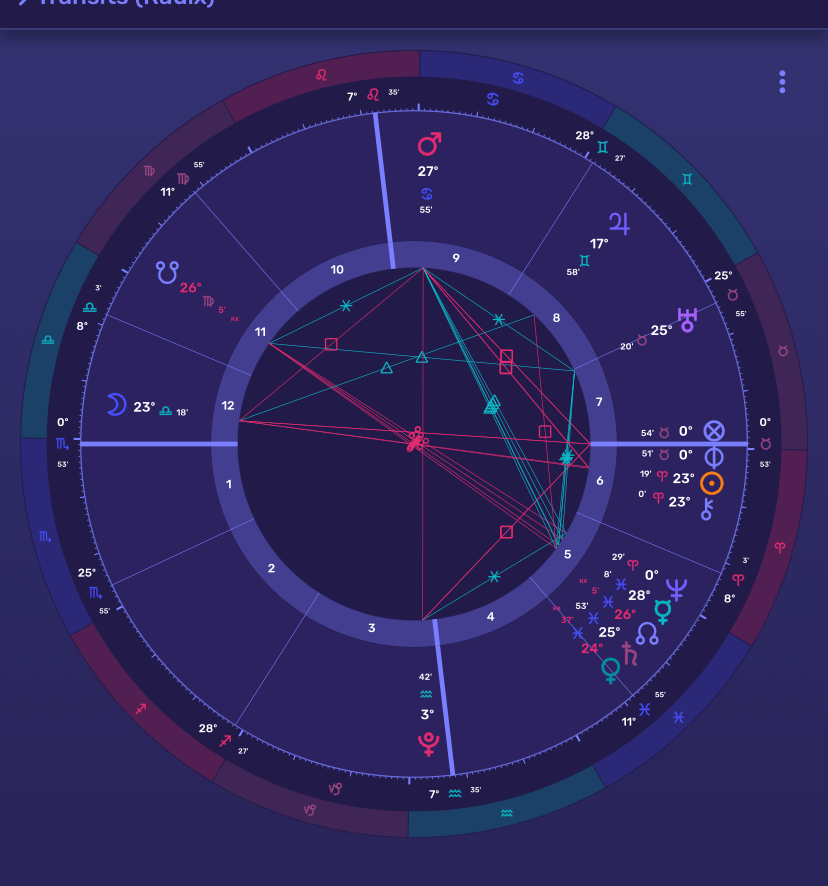Select the Virgo sign on outer ring
828x886 pixels.
click(x=149, y=171)
